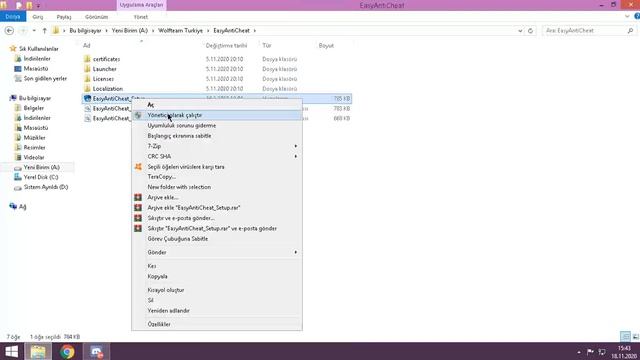Open dropdown after Wolfteam Turkiye in path

[208, 31]
